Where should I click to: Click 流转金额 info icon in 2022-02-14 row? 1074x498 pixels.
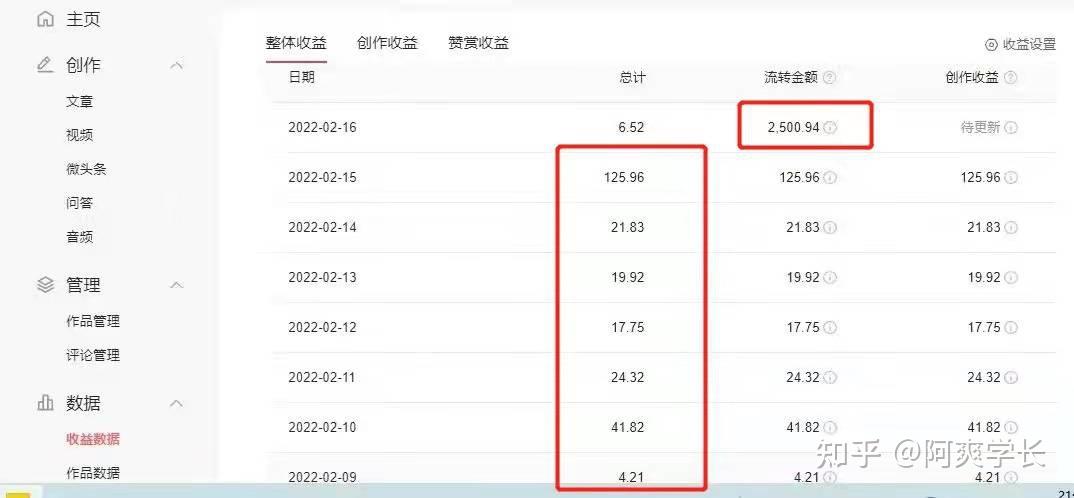click(x=829, y=227)
